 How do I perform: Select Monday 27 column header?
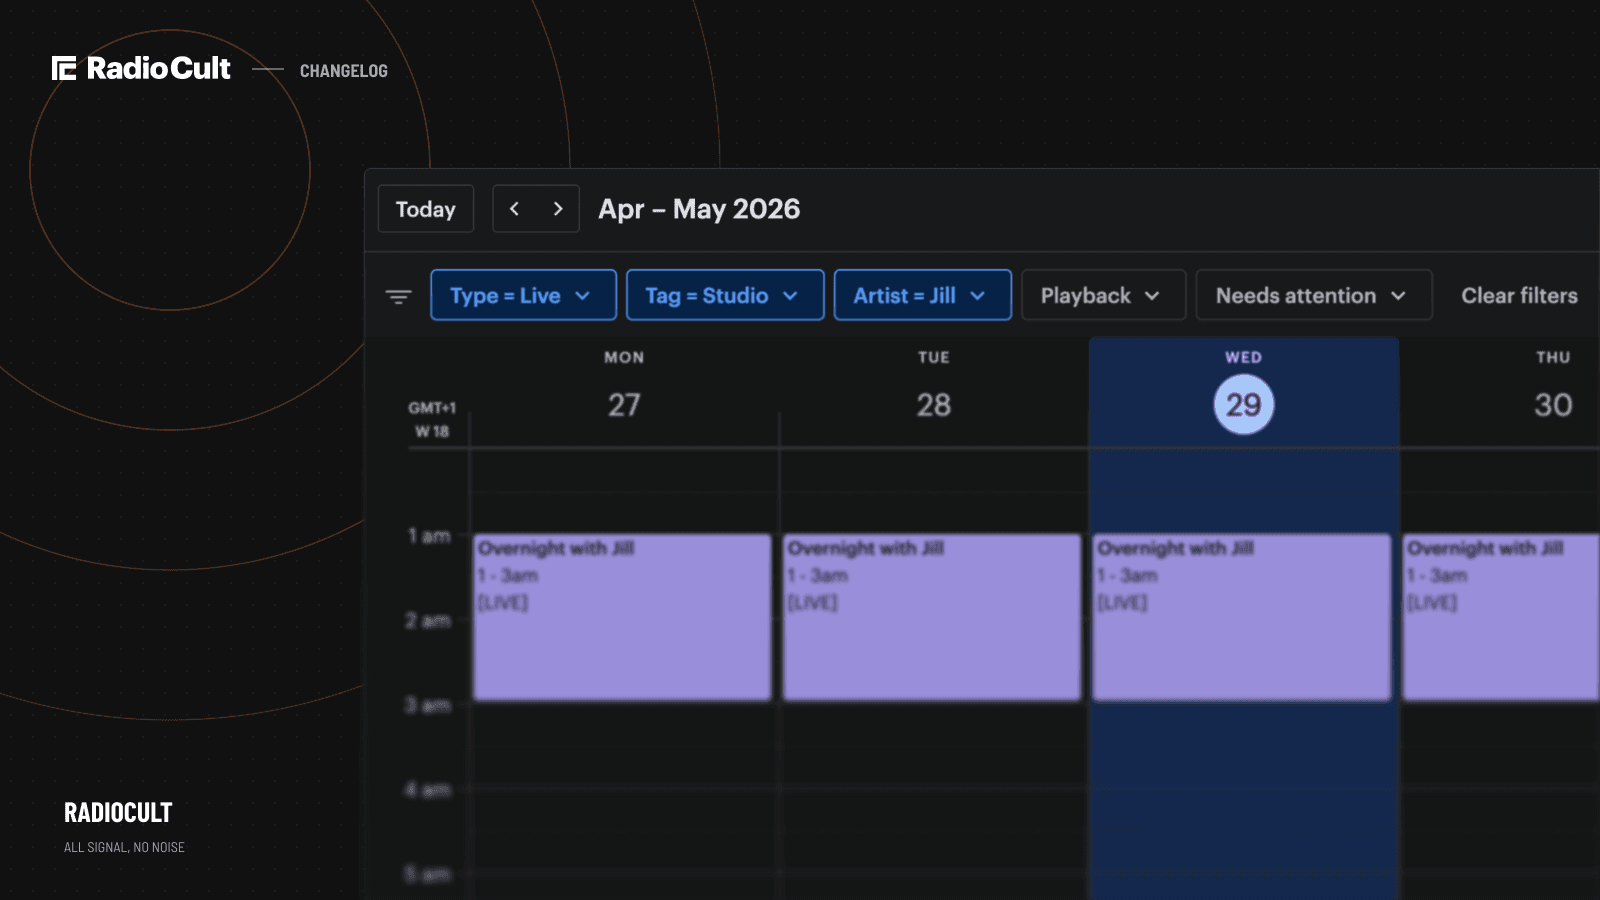(624, 388)
